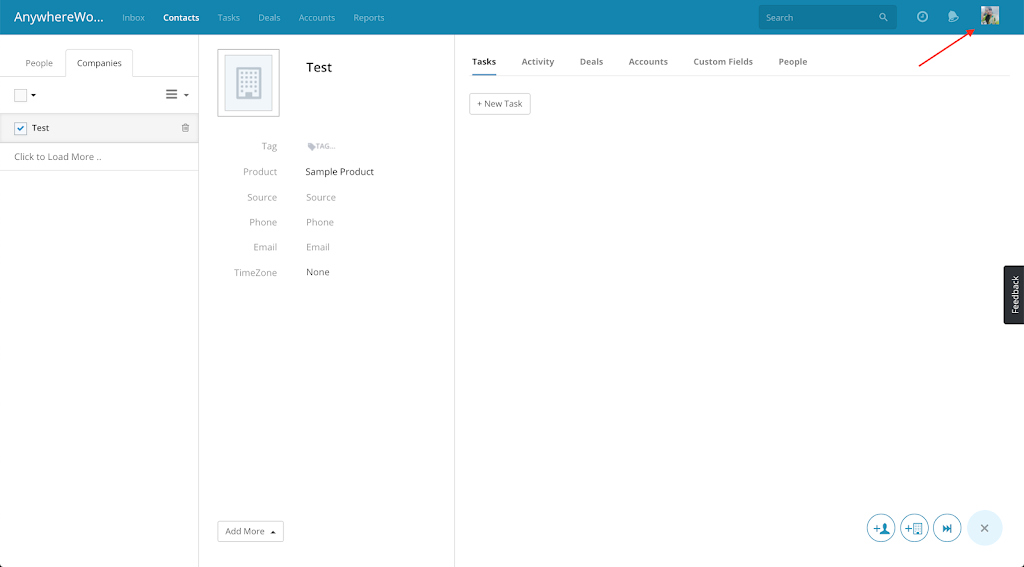This screenshot has height=567, width=1024.
Task: Change the TimeZone None value
Action: point(317,272)
